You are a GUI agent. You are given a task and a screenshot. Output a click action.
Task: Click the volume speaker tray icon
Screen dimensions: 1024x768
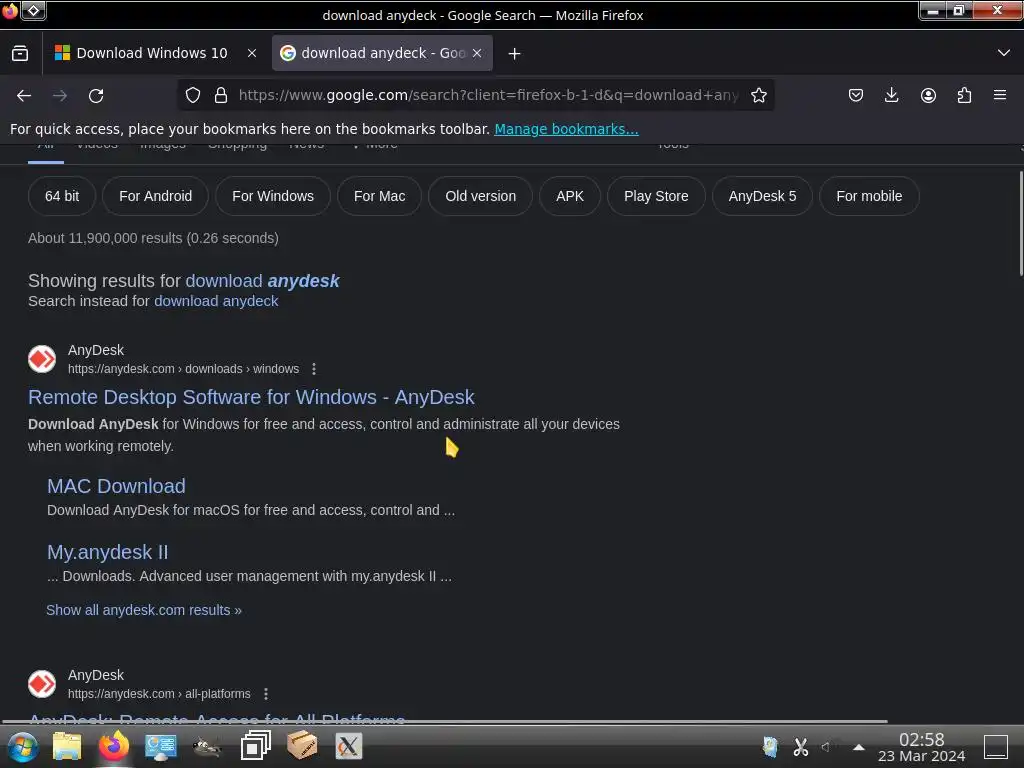pos(827,747)
